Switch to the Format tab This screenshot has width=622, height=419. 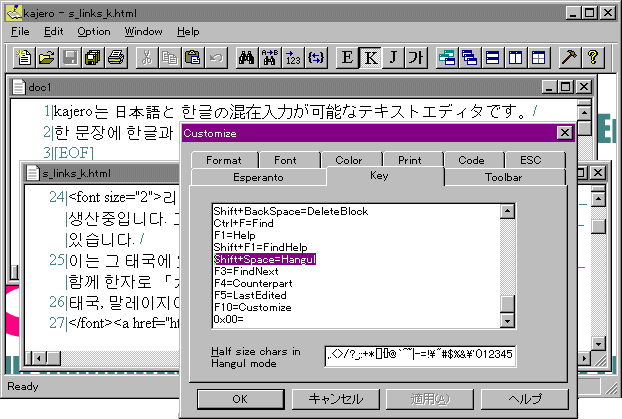click(224, 160)
